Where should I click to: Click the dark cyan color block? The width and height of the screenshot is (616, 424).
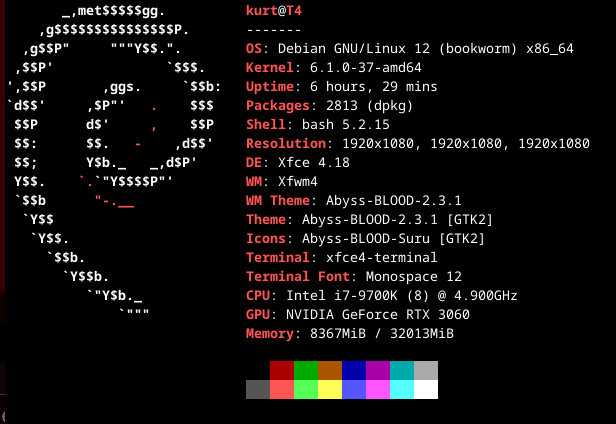(402, 371)
